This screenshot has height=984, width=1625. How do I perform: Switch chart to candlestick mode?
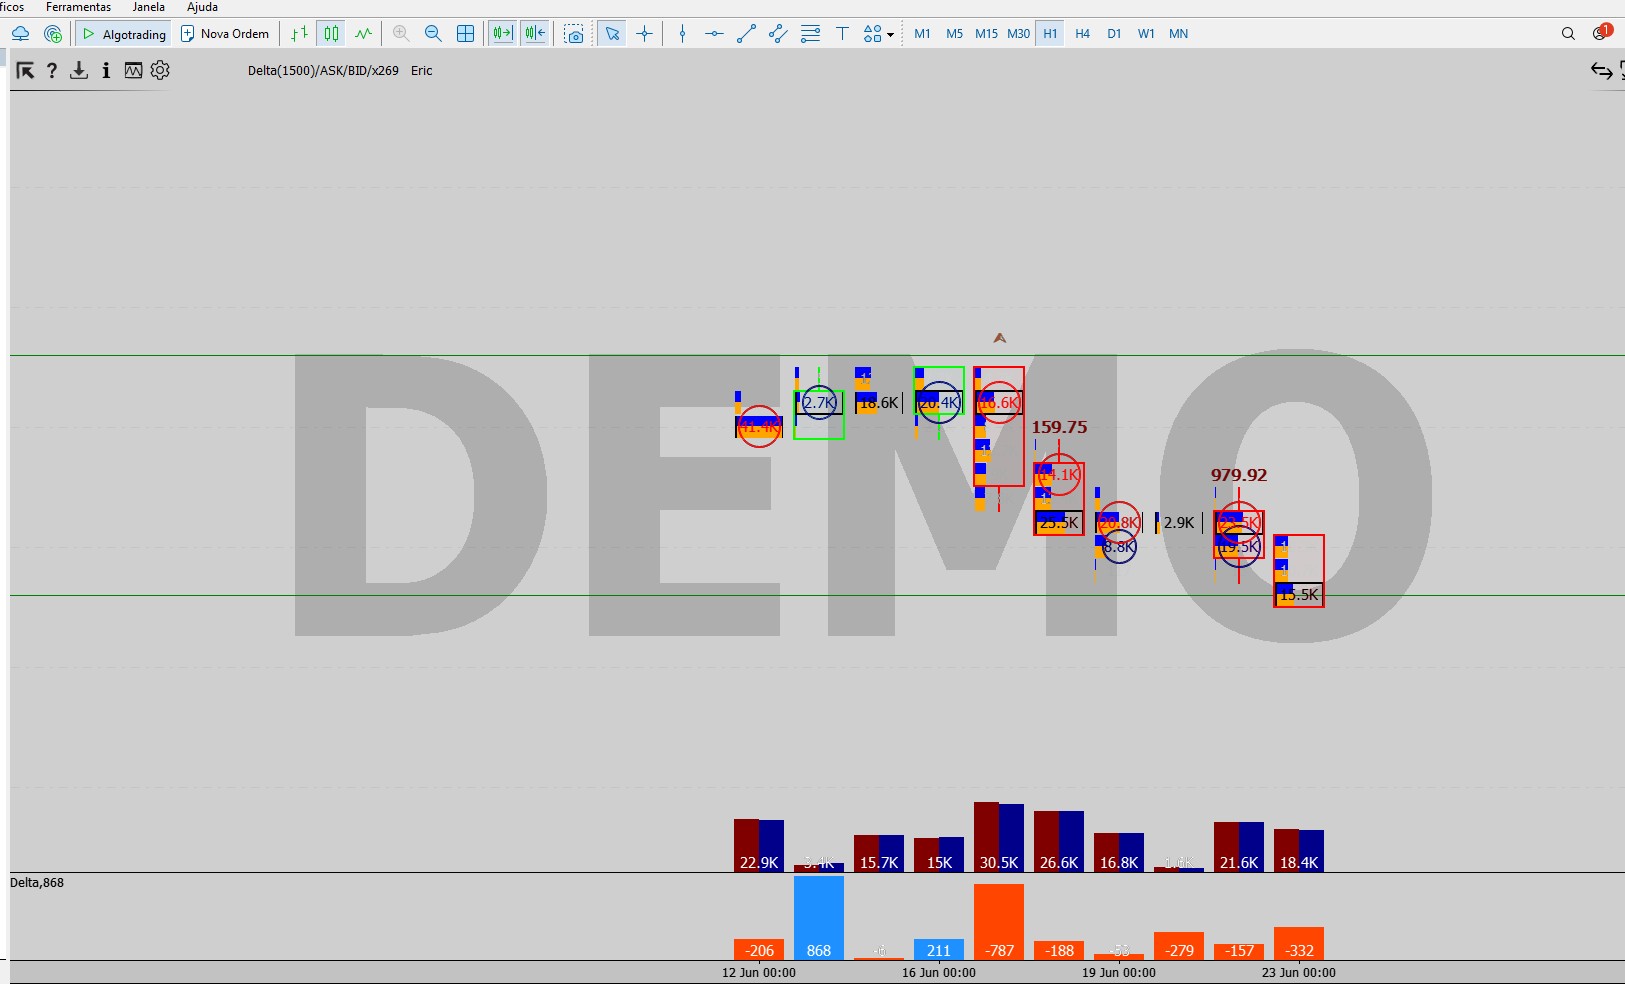pos(331,34)
